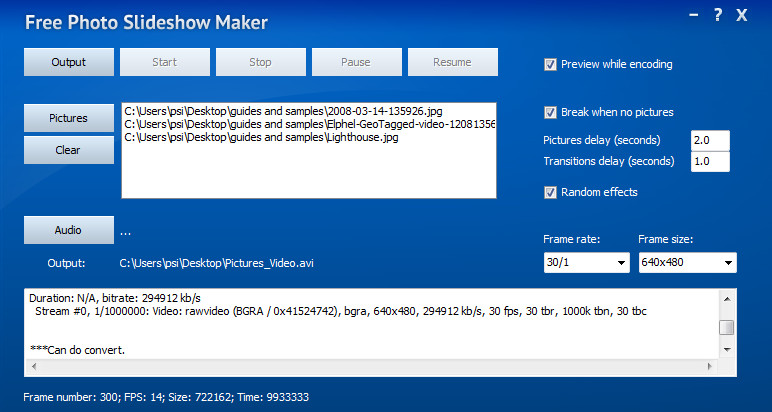The image size is (772, 412).
Task: Open the Frame rate dropdown
Action: click(586, 262)
